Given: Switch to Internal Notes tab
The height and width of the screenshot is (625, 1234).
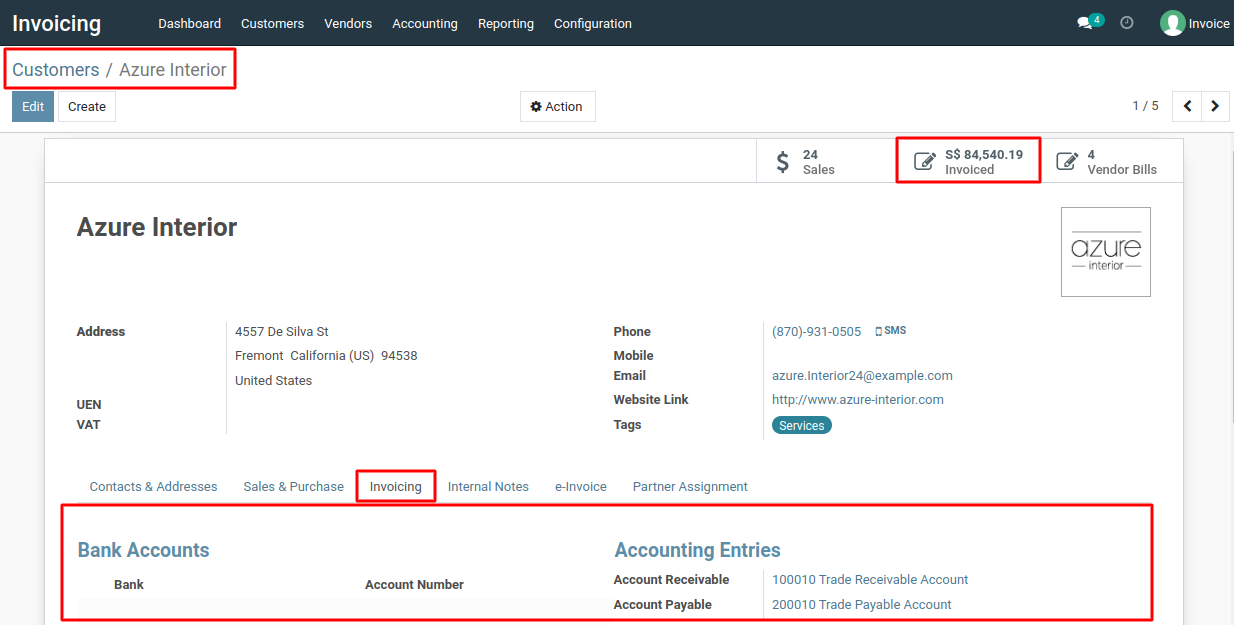Looking at the screenshot, I should pyautogui.click(x=488, y=487).
